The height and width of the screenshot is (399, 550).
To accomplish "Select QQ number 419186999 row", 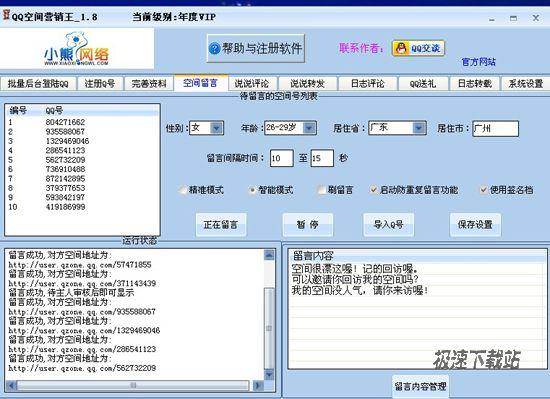I will tap(82, 207).
